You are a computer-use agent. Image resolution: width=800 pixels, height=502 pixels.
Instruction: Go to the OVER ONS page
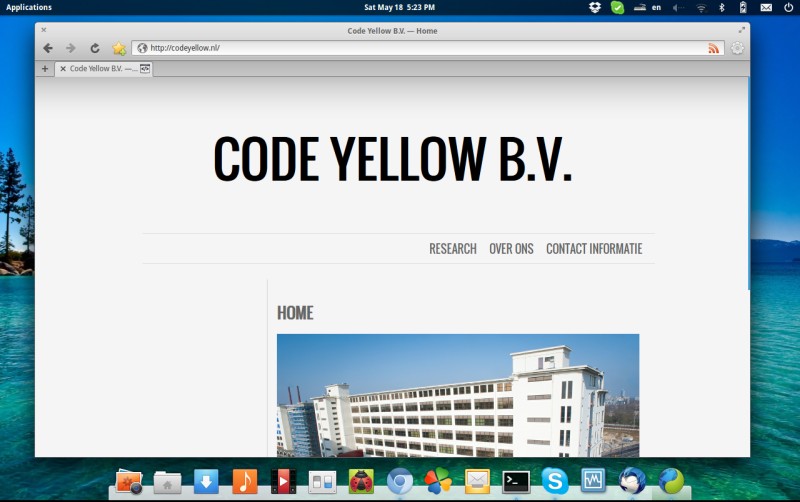click(x=511, y=249)
